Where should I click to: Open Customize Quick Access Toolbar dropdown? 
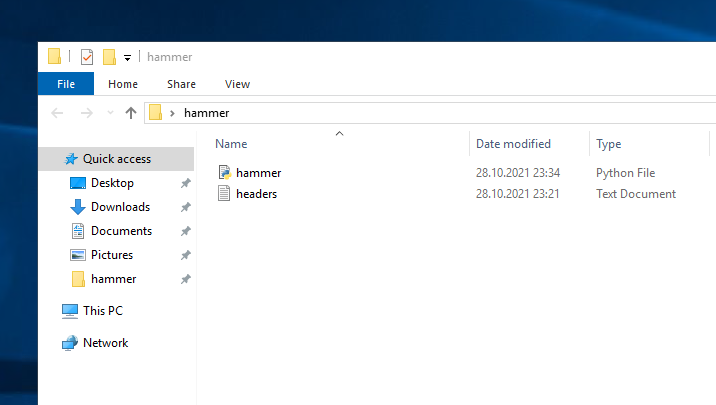[127, 58]
